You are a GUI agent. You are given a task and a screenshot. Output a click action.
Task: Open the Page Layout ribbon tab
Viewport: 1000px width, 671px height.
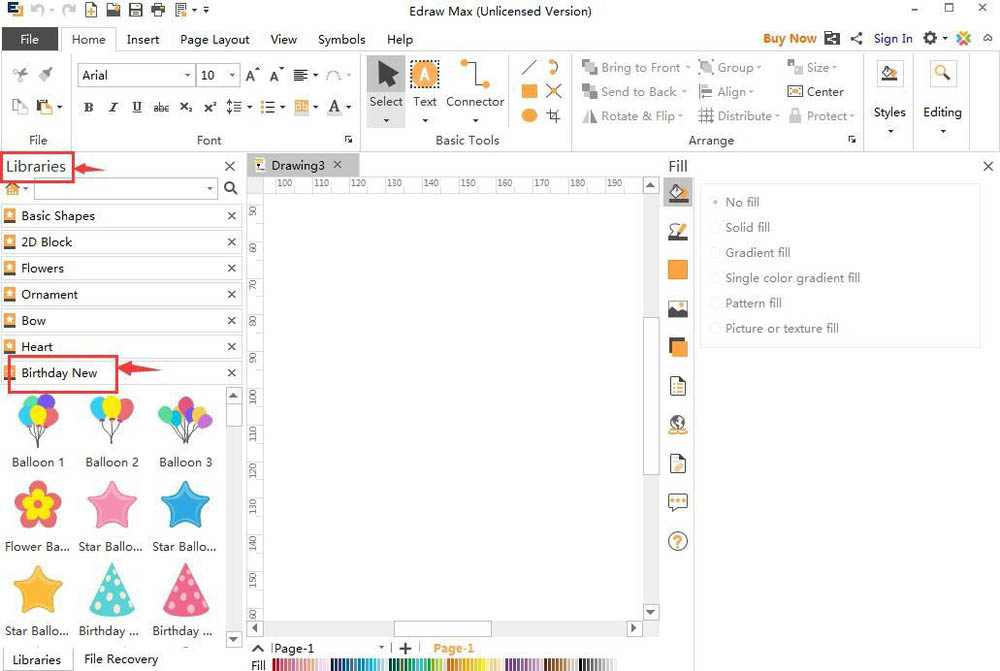point(215,39)
